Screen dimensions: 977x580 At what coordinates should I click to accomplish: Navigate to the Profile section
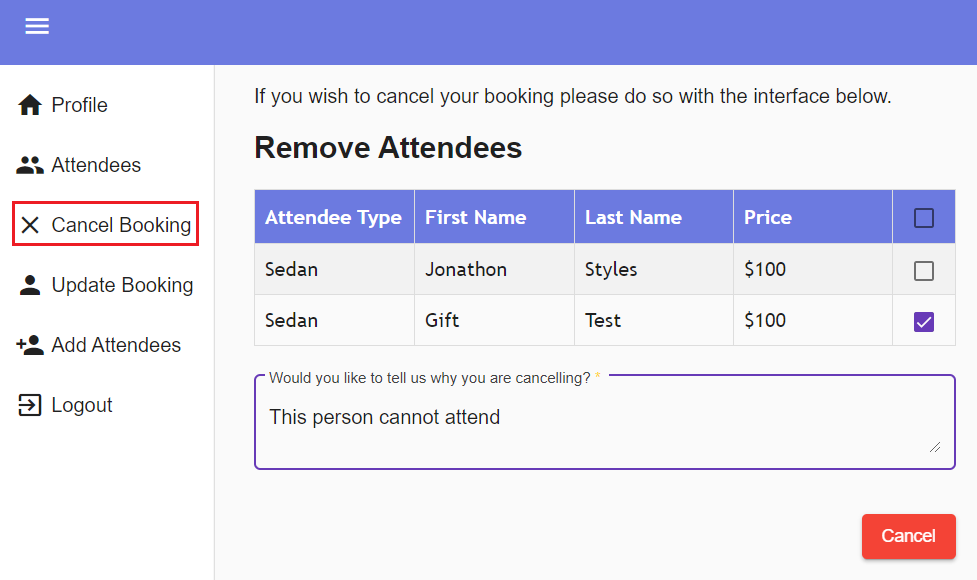(79, 104)
